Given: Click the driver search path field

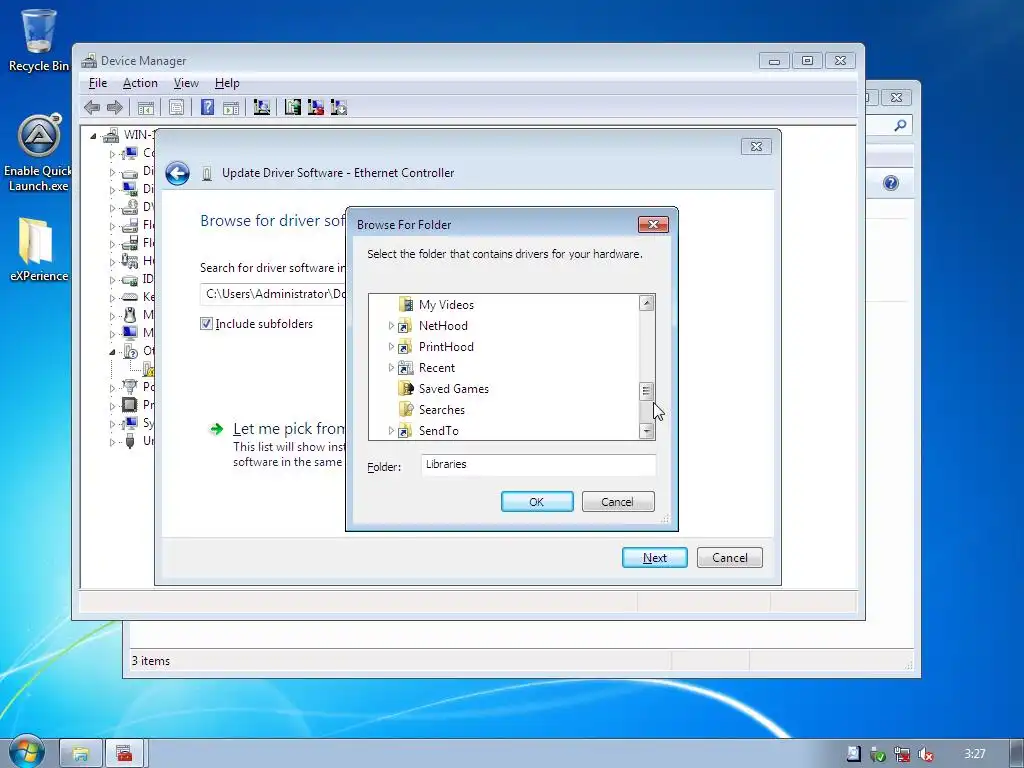Looking at the screenshot, I should pyautogui.click(x=273, y=294).
